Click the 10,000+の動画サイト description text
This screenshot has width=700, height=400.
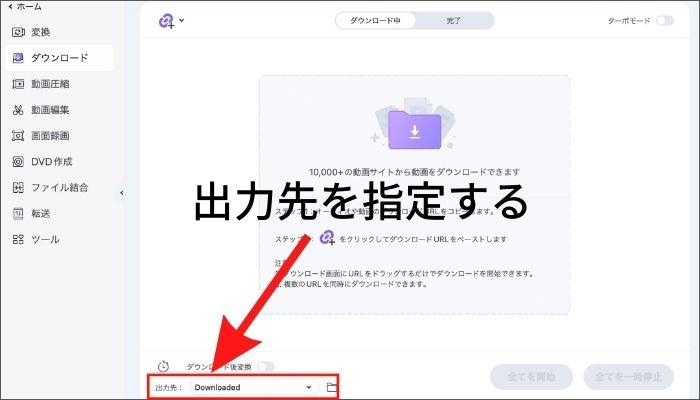tap(414, 172)
